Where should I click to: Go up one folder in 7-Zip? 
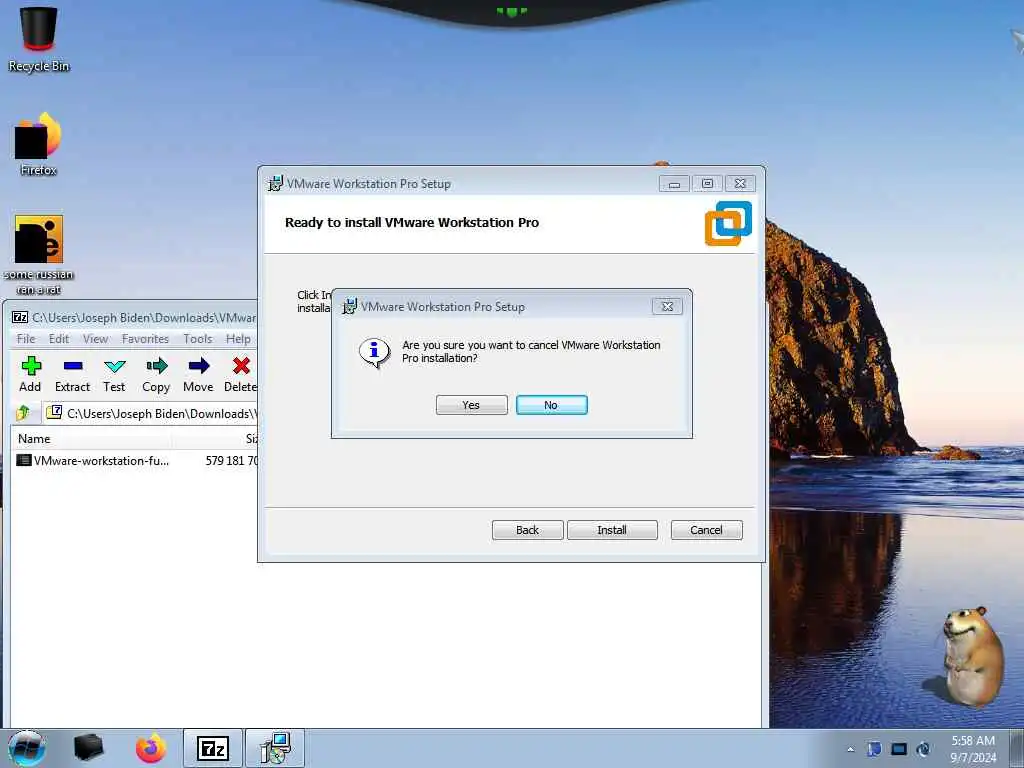[x=23, y=413]
